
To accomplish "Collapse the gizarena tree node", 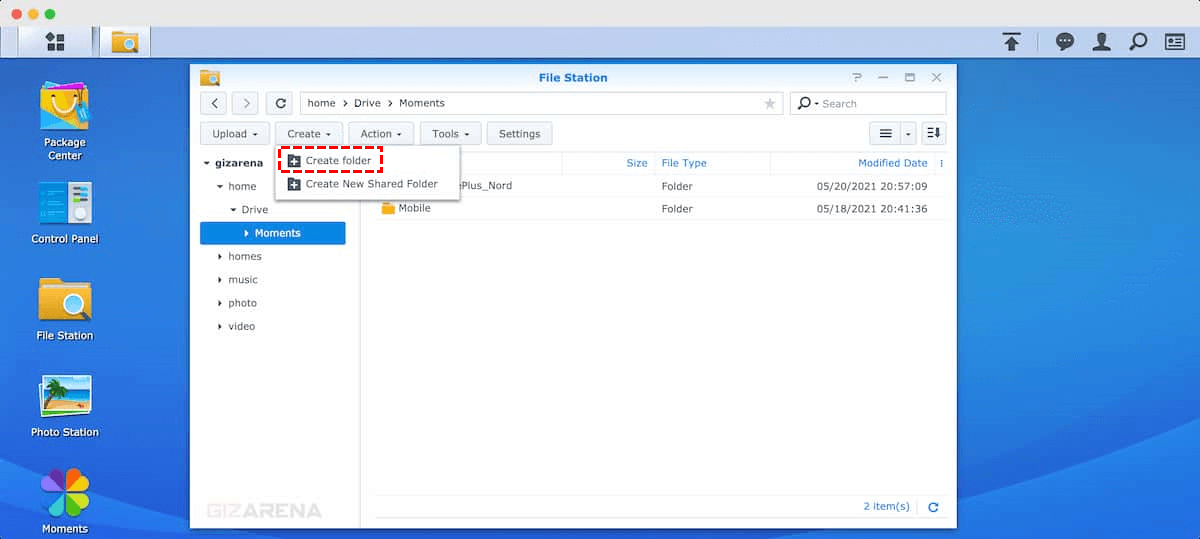I will click(206, 163).
